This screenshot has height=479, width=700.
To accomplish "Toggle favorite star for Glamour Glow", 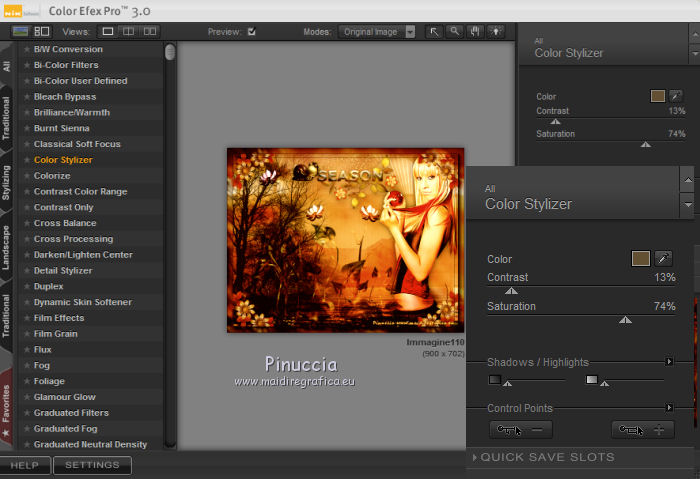I will [x=27, y=397].
